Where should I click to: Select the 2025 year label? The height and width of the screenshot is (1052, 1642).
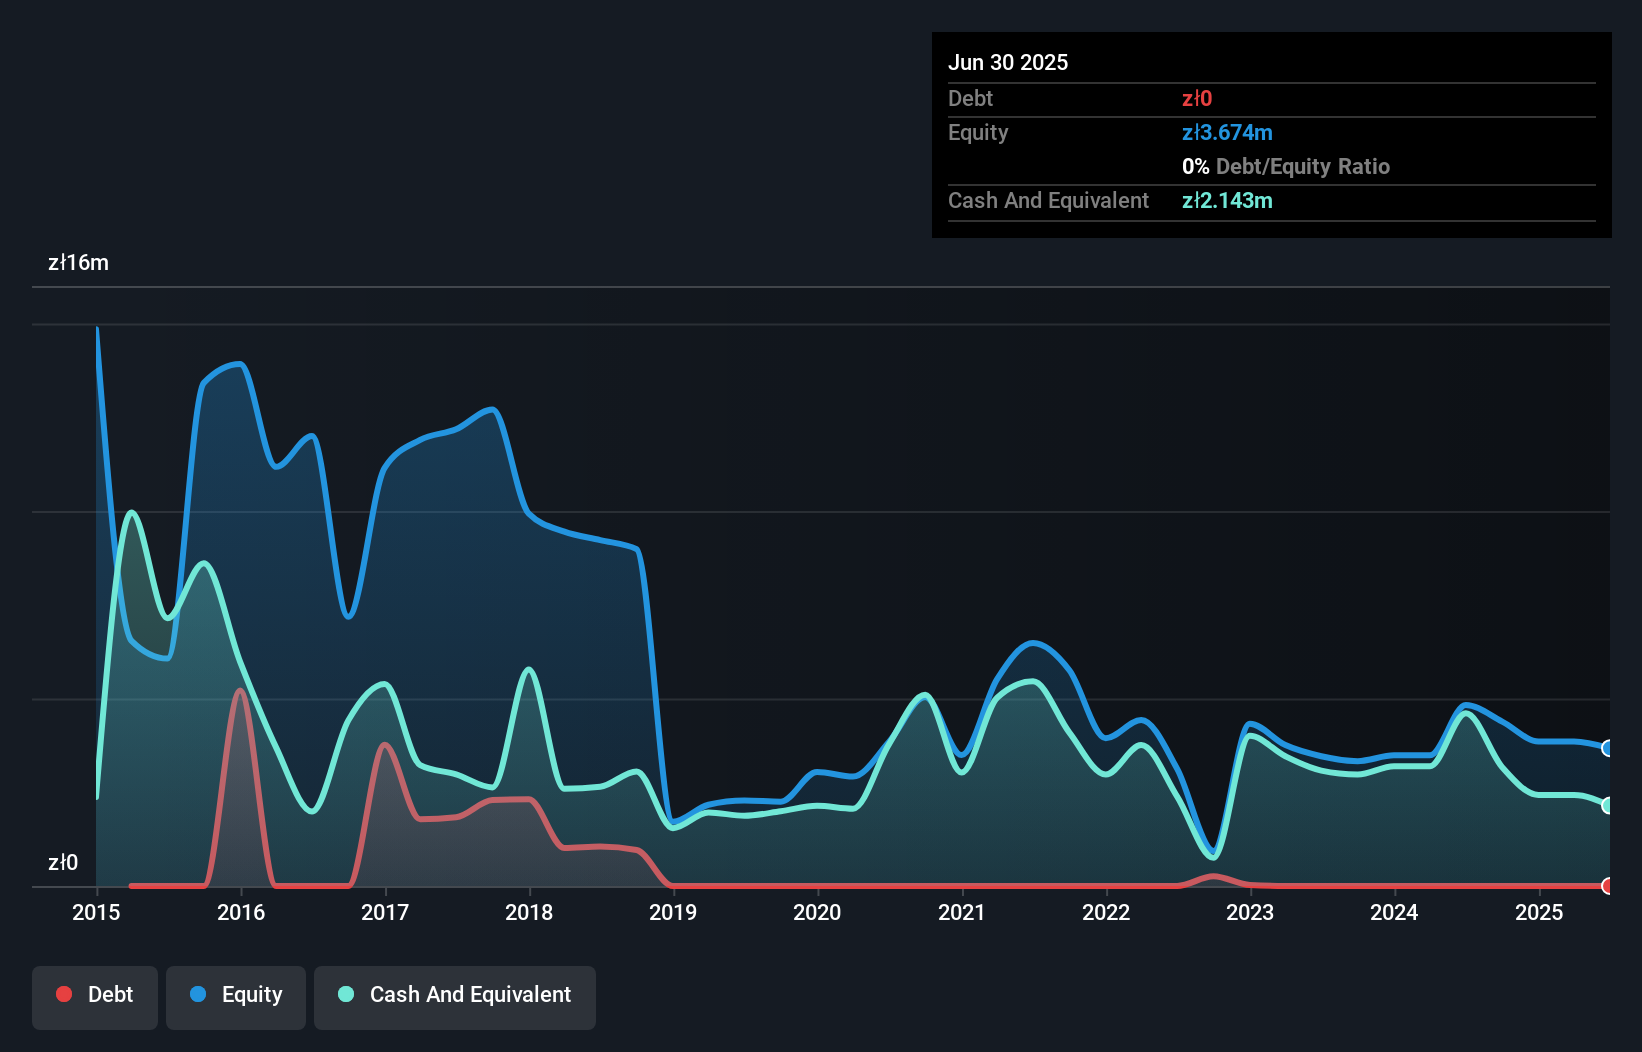pos(1539,912)
